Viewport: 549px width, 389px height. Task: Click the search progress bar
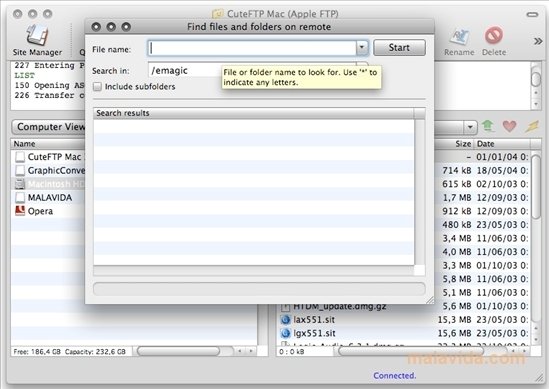click(259, 289)
